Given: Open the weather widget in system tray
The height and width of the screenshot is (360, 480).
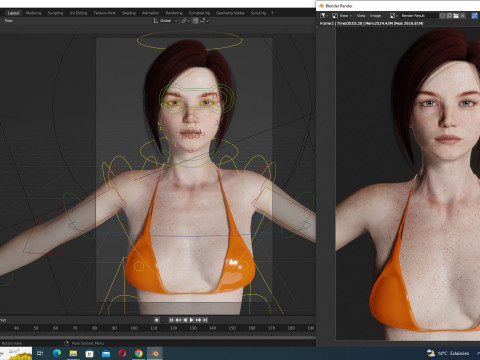Looking at the screenshot, I should pos(448,353).
